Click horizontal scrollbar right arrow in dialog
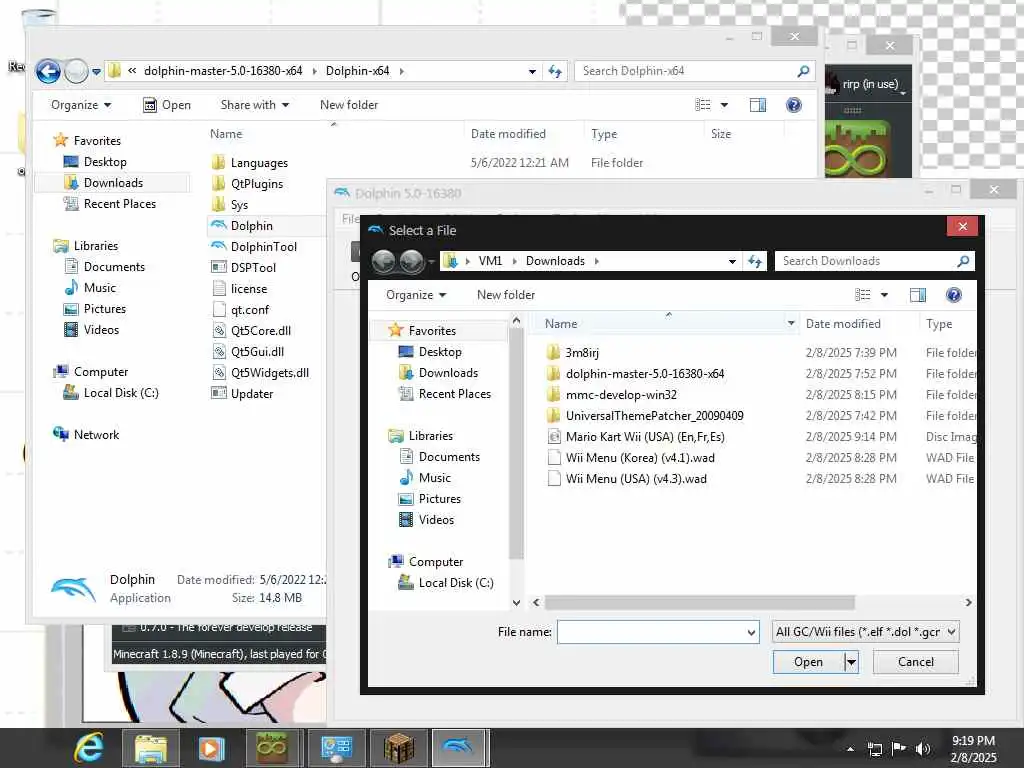1024x768 pixels. coord(968,602)
